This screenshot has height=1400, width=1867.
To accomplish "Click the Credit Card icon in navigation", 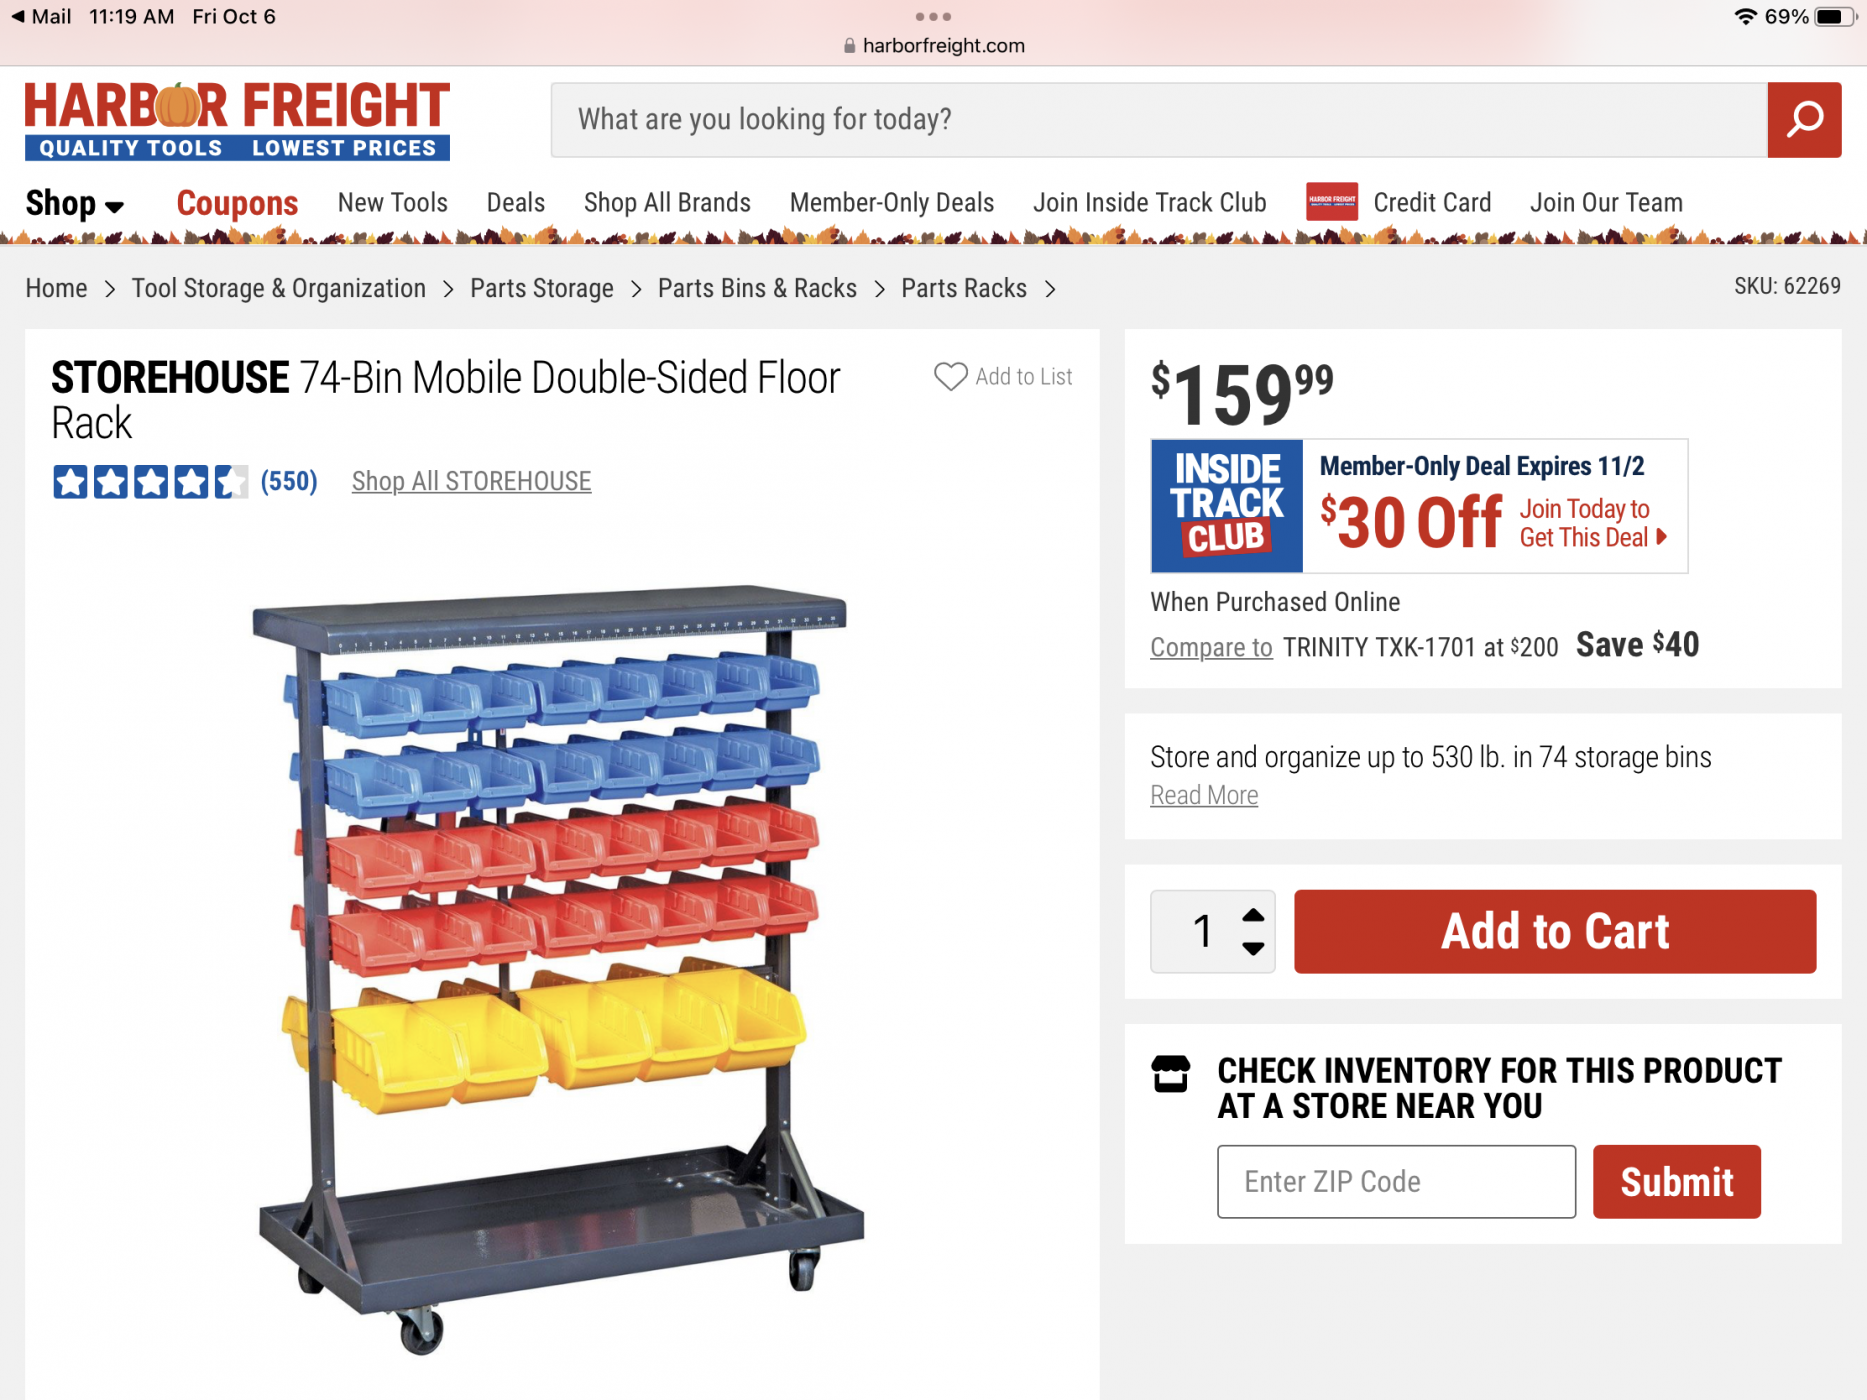I will 1331,202.
